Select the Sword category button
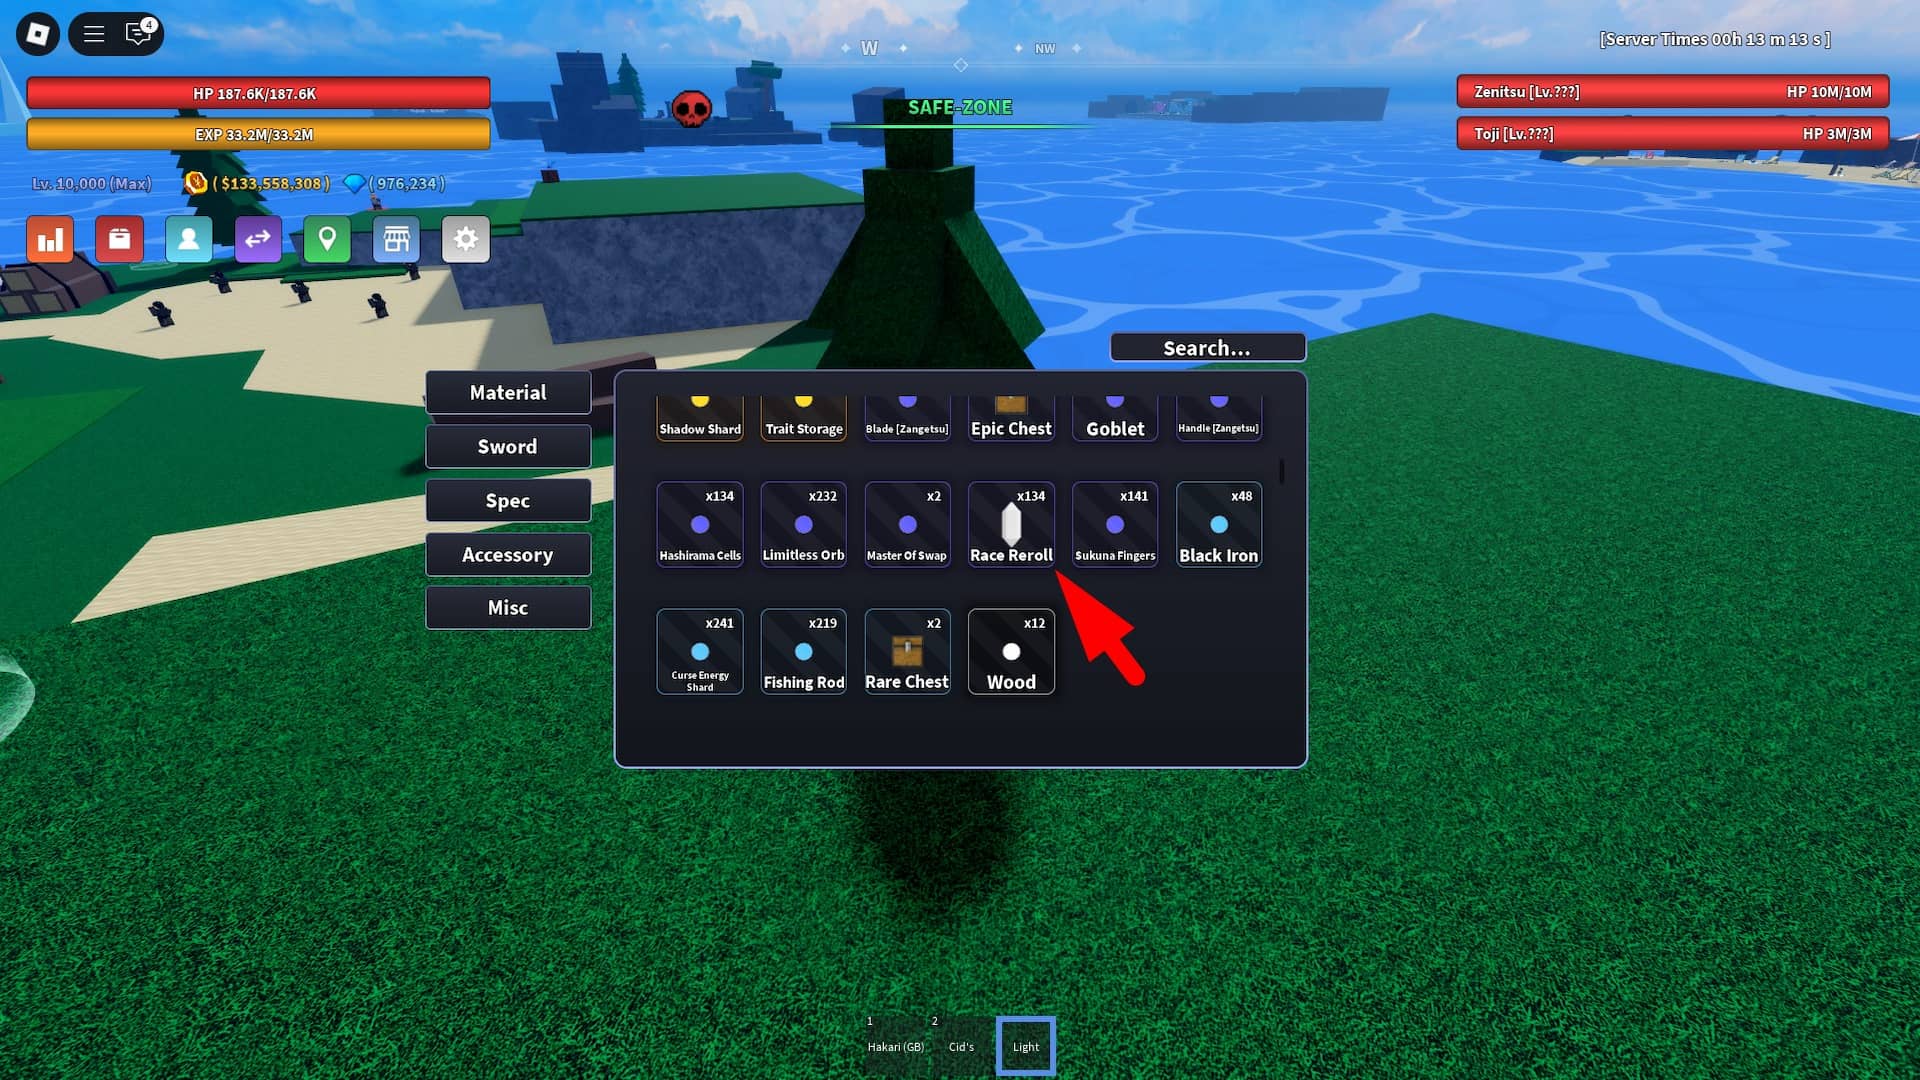This screenshot has height=1080, width=1920. pos(508,446)
